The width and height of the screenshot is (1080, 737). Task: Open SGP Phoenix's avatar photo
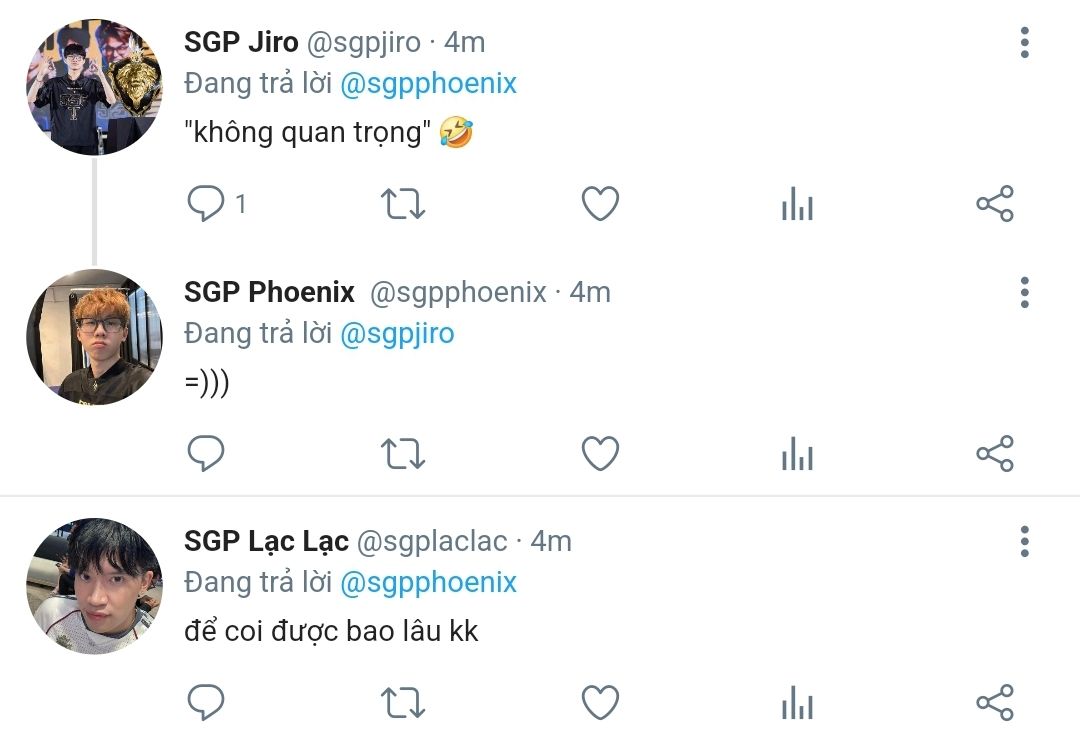click(x=94, y=337)
